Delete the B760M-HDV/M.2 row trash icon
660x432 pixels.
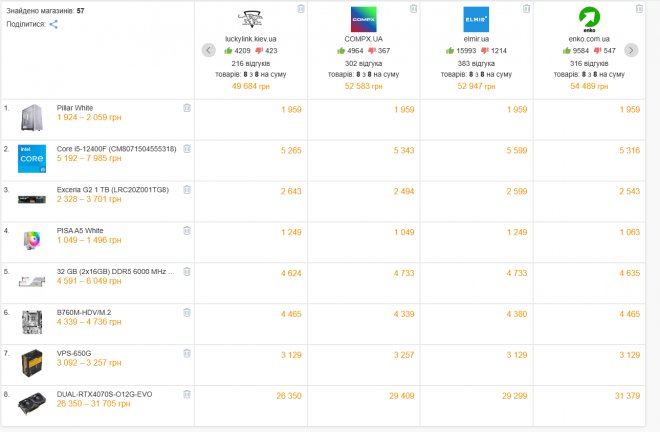(187, 312)
